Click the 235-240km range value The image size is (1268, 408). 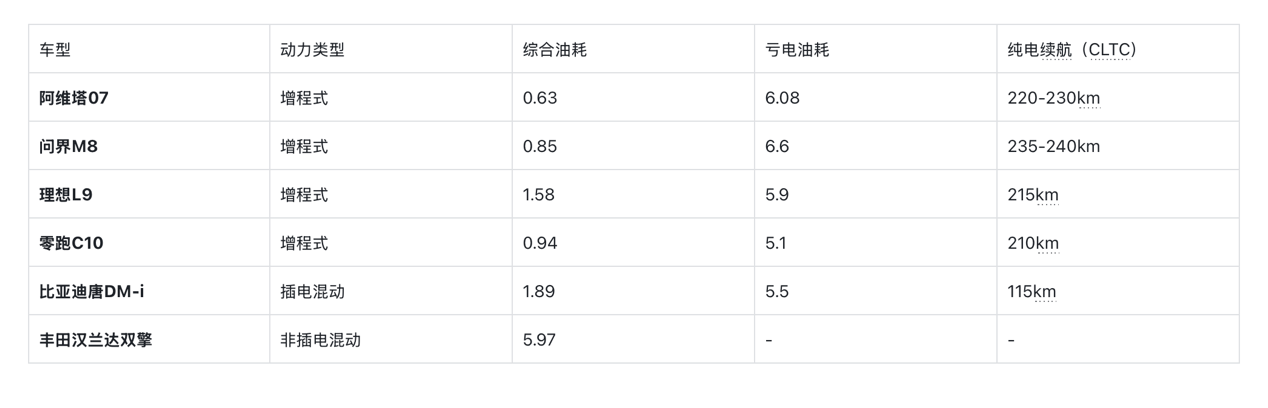click(1054, 147)
